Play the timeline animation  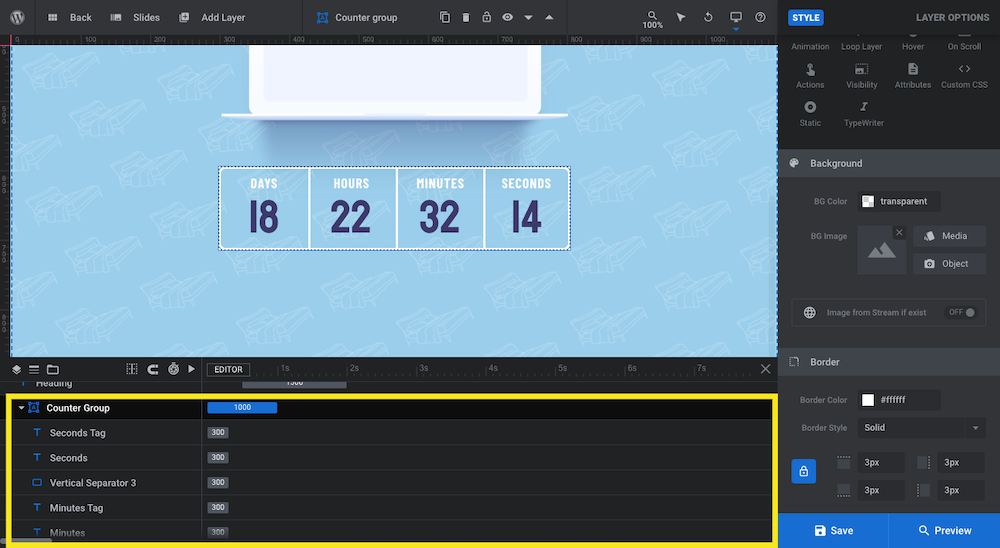pos(191,369)
